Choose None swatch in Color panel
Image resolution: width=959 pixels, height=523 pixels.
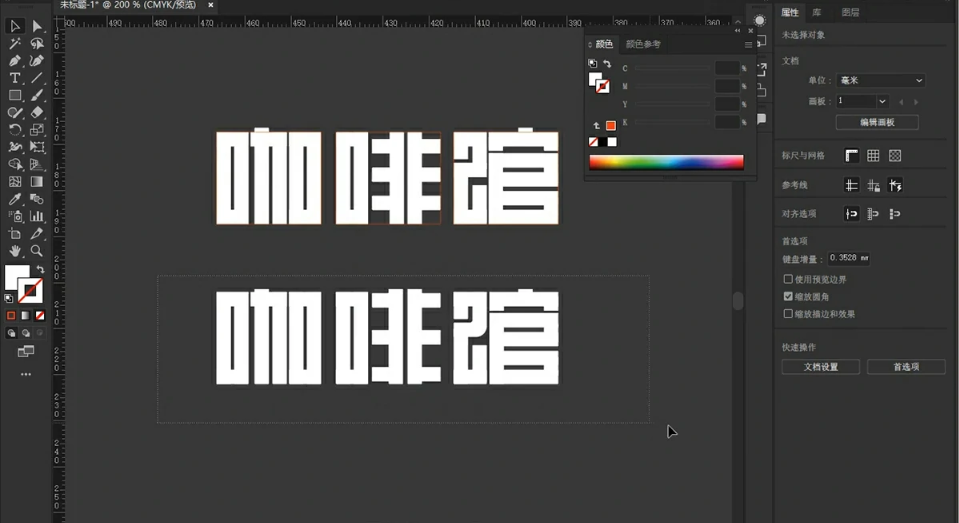[593, 142]
